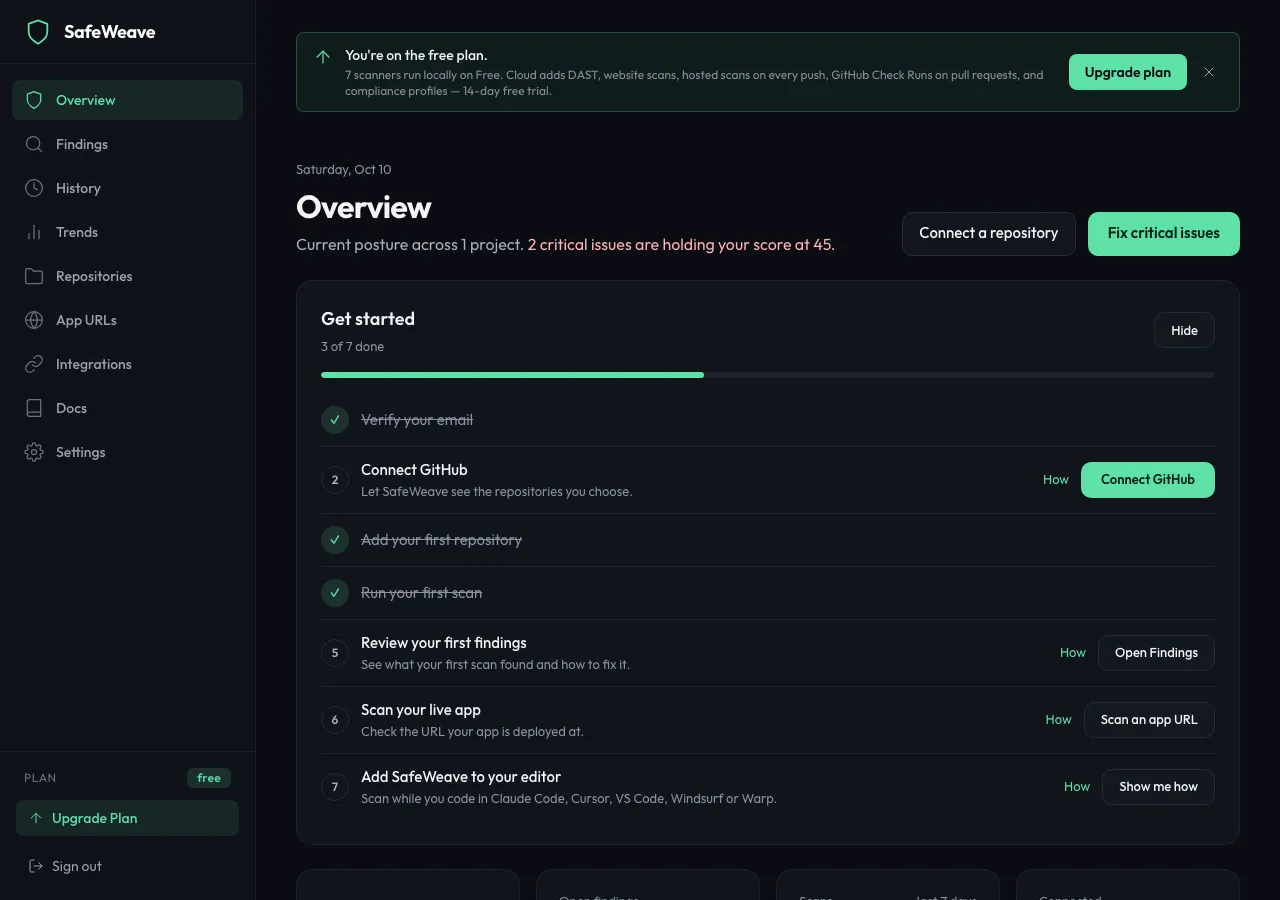
Task: Click step 5 badge for Review your first findings
Action: point(335,653)
